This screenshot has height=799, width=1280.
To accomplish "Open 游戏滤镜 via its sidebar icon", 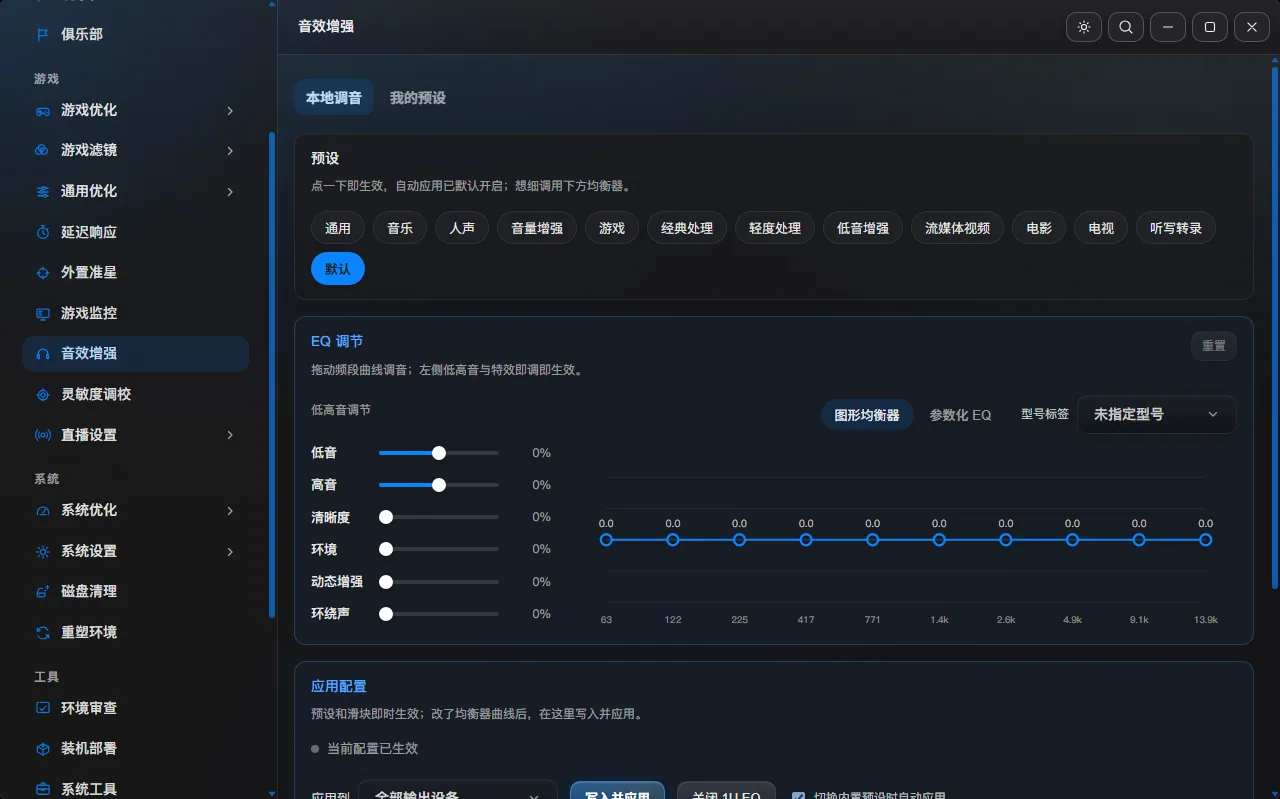I will [43, 150].
